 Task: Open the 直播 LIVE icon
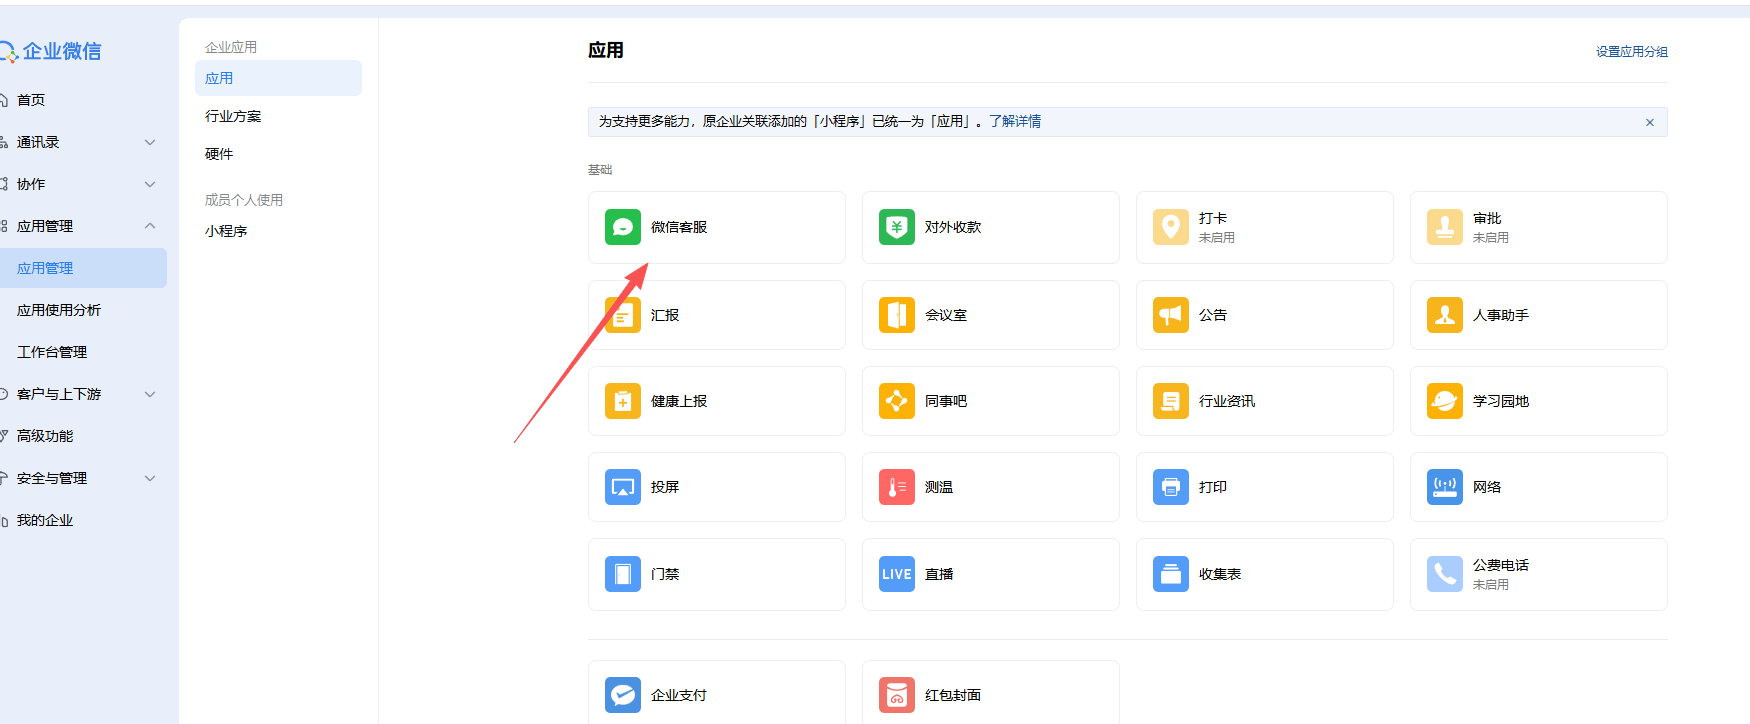(x=897, y=574)
